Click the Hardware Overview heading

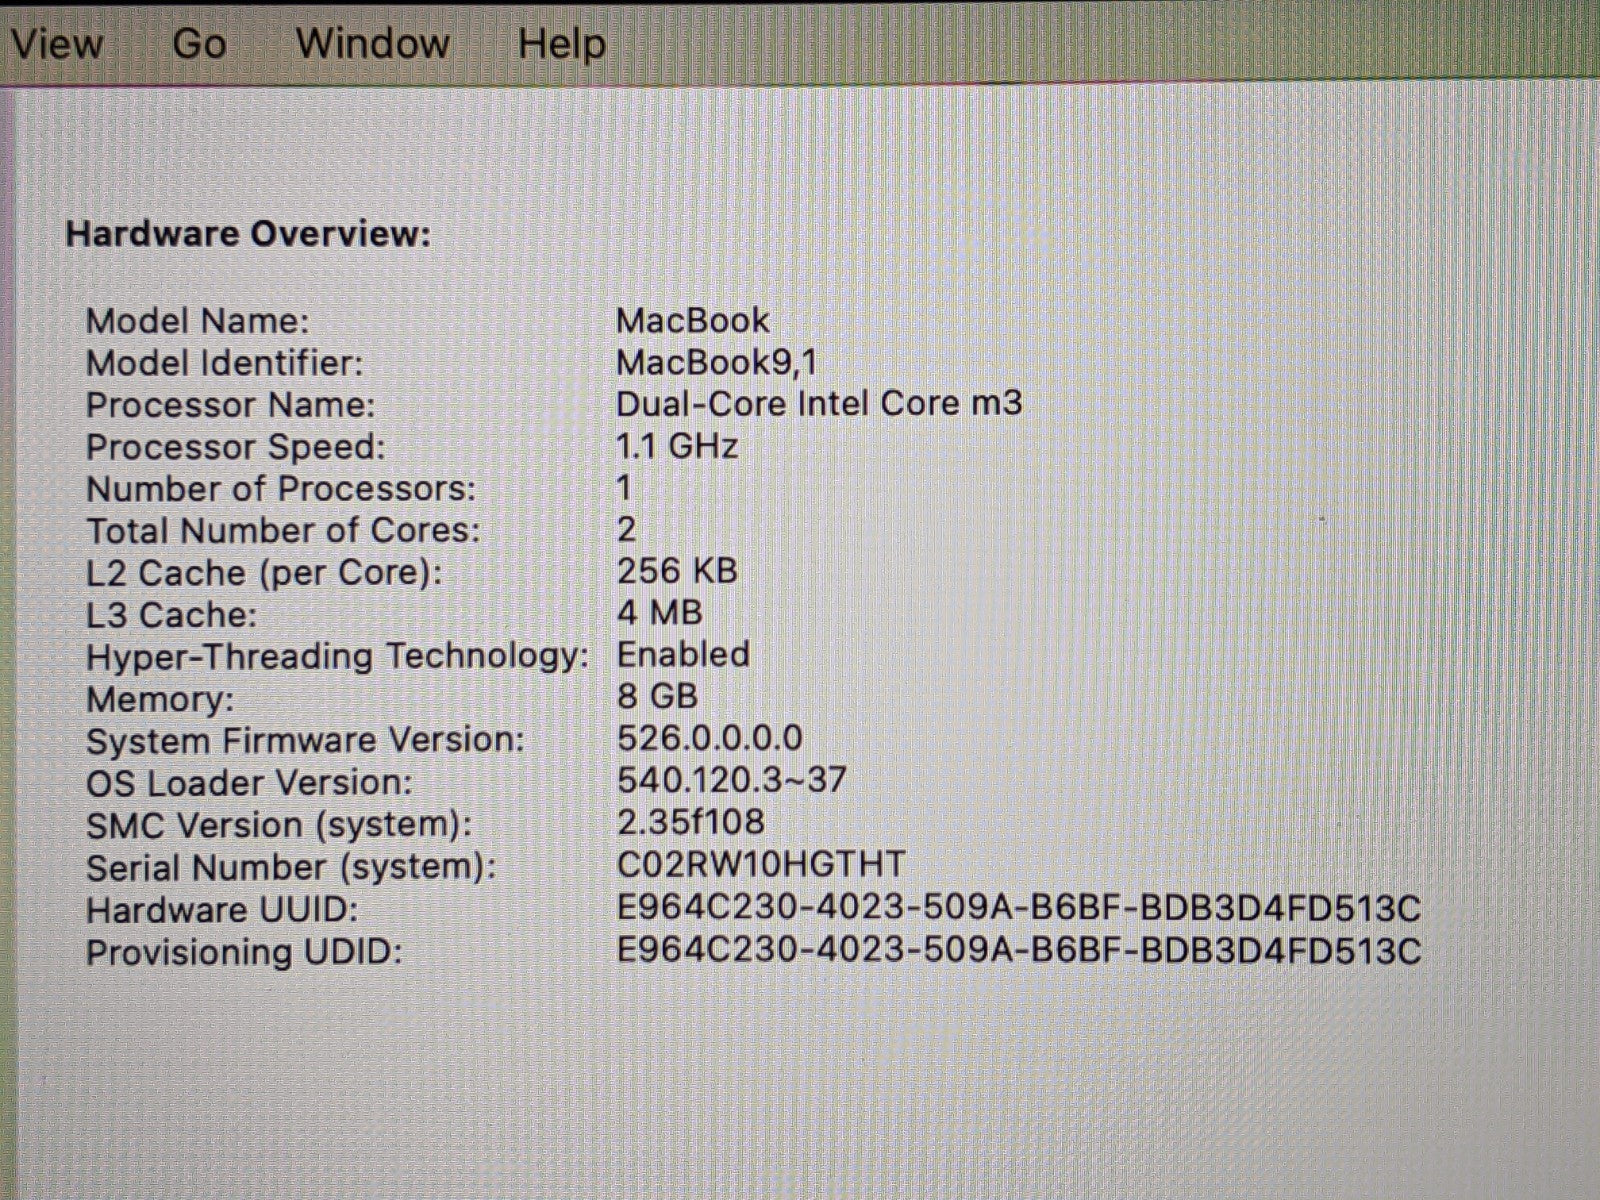coord(248,234)
